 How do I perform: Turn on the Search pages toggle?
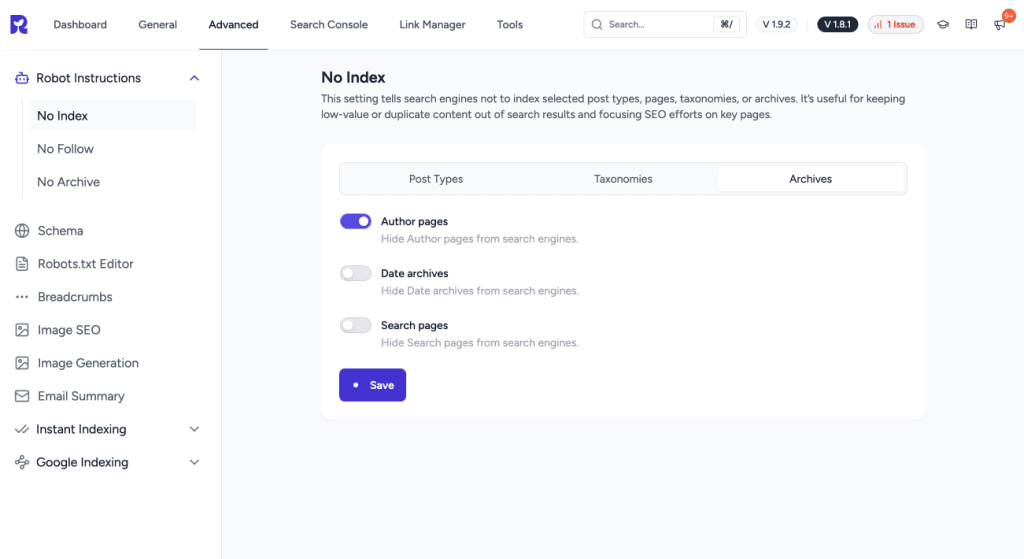pyautogui.click(x=355, y=325)
